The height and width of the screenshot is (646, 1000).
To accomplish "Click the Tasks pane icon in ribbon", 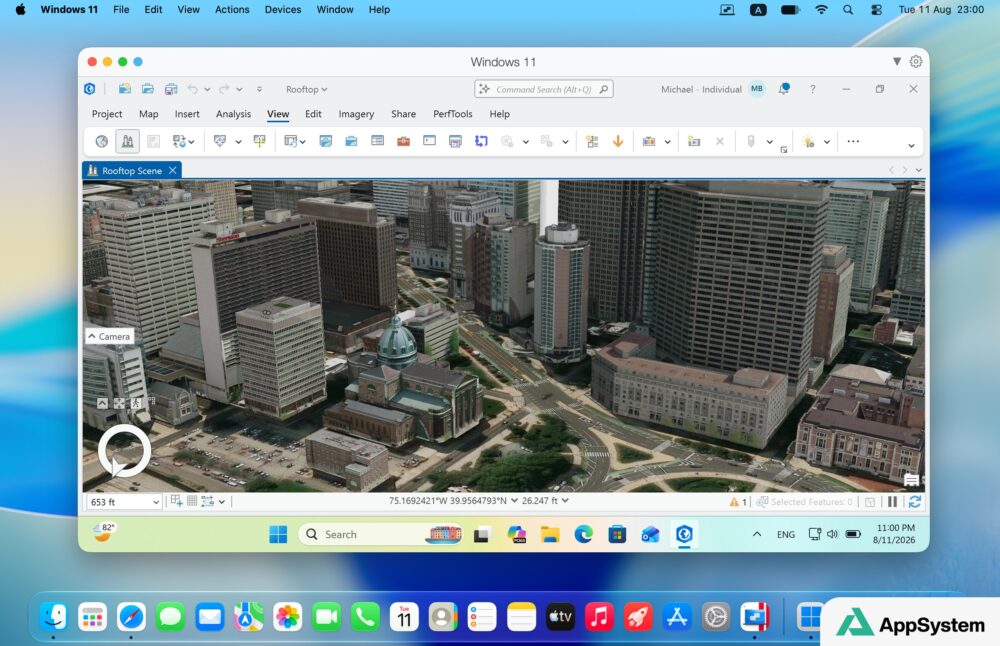I will tap(455, 142).
